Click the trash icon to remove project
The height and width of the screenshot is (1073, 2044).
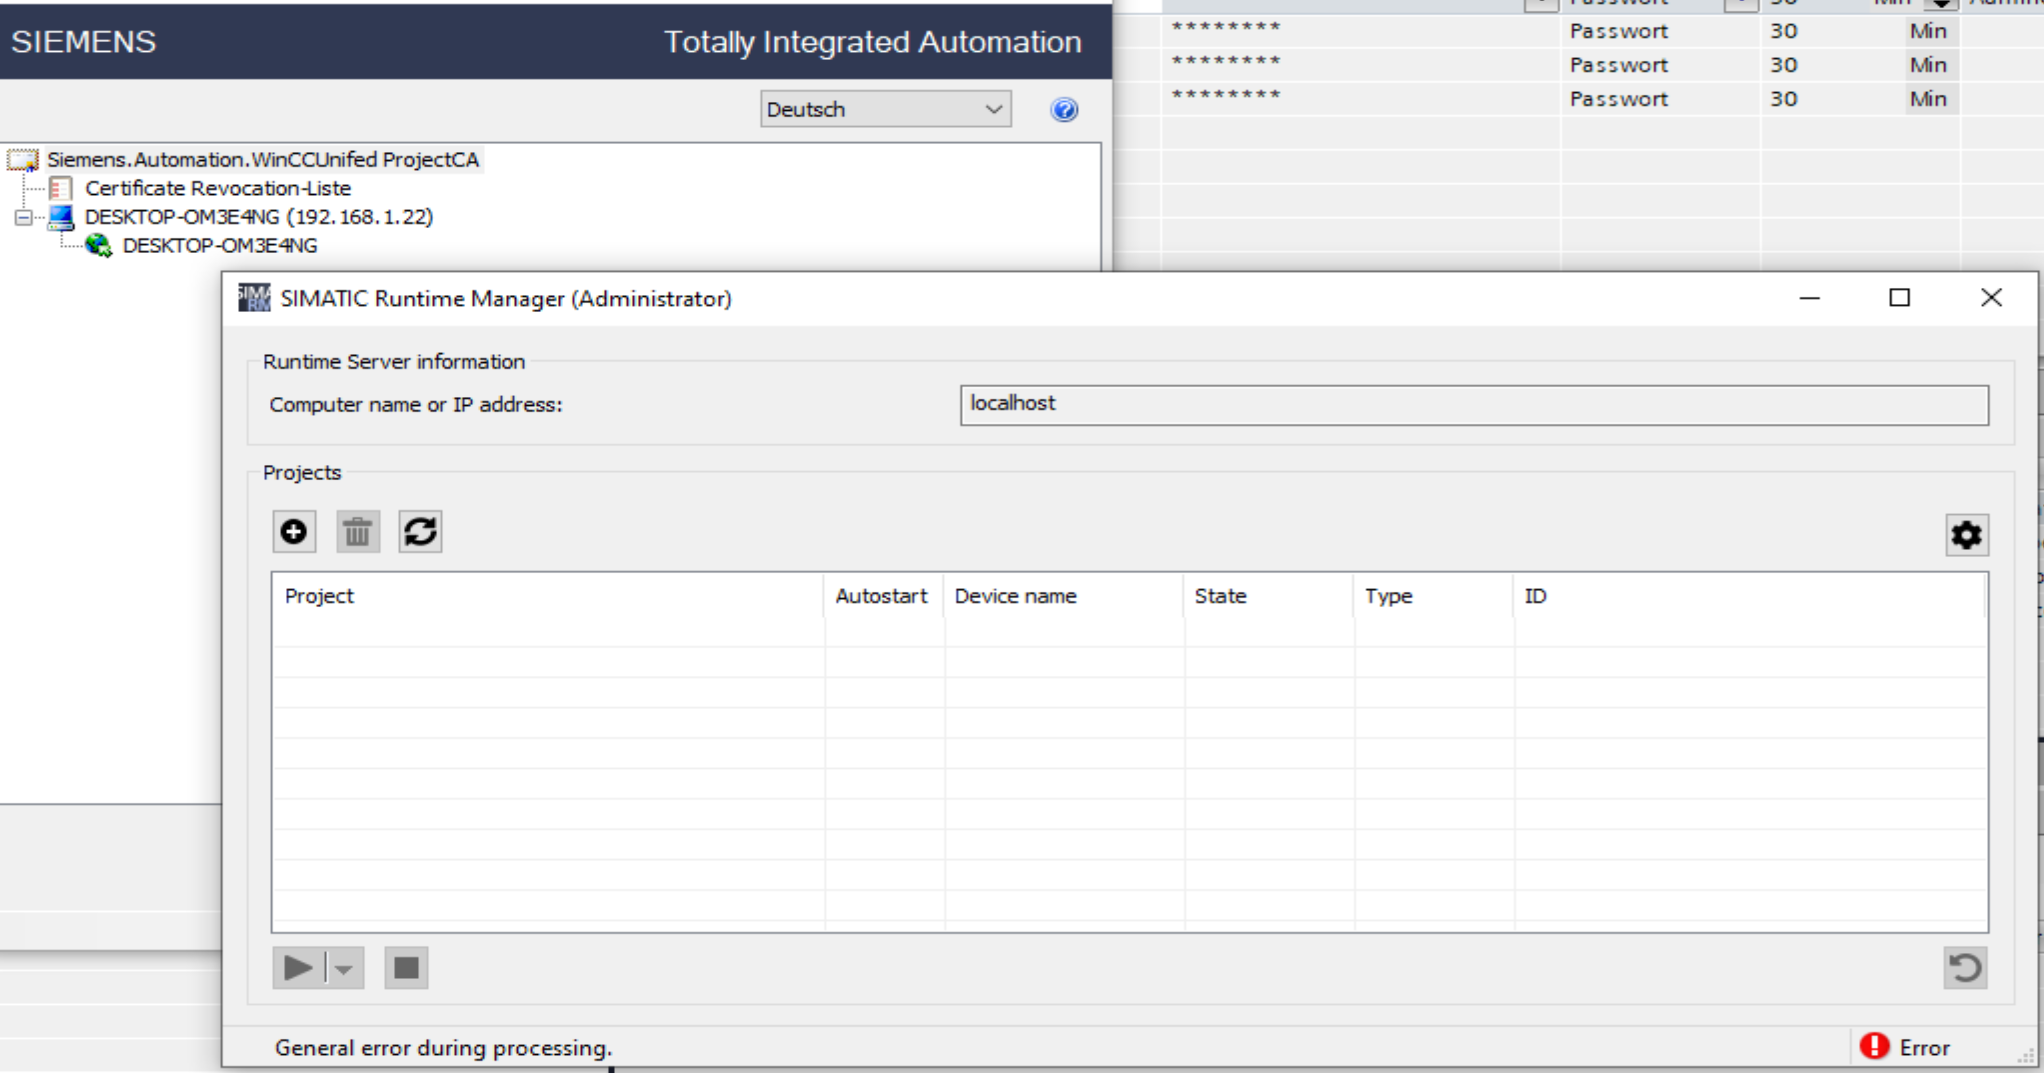click(357, 532)
